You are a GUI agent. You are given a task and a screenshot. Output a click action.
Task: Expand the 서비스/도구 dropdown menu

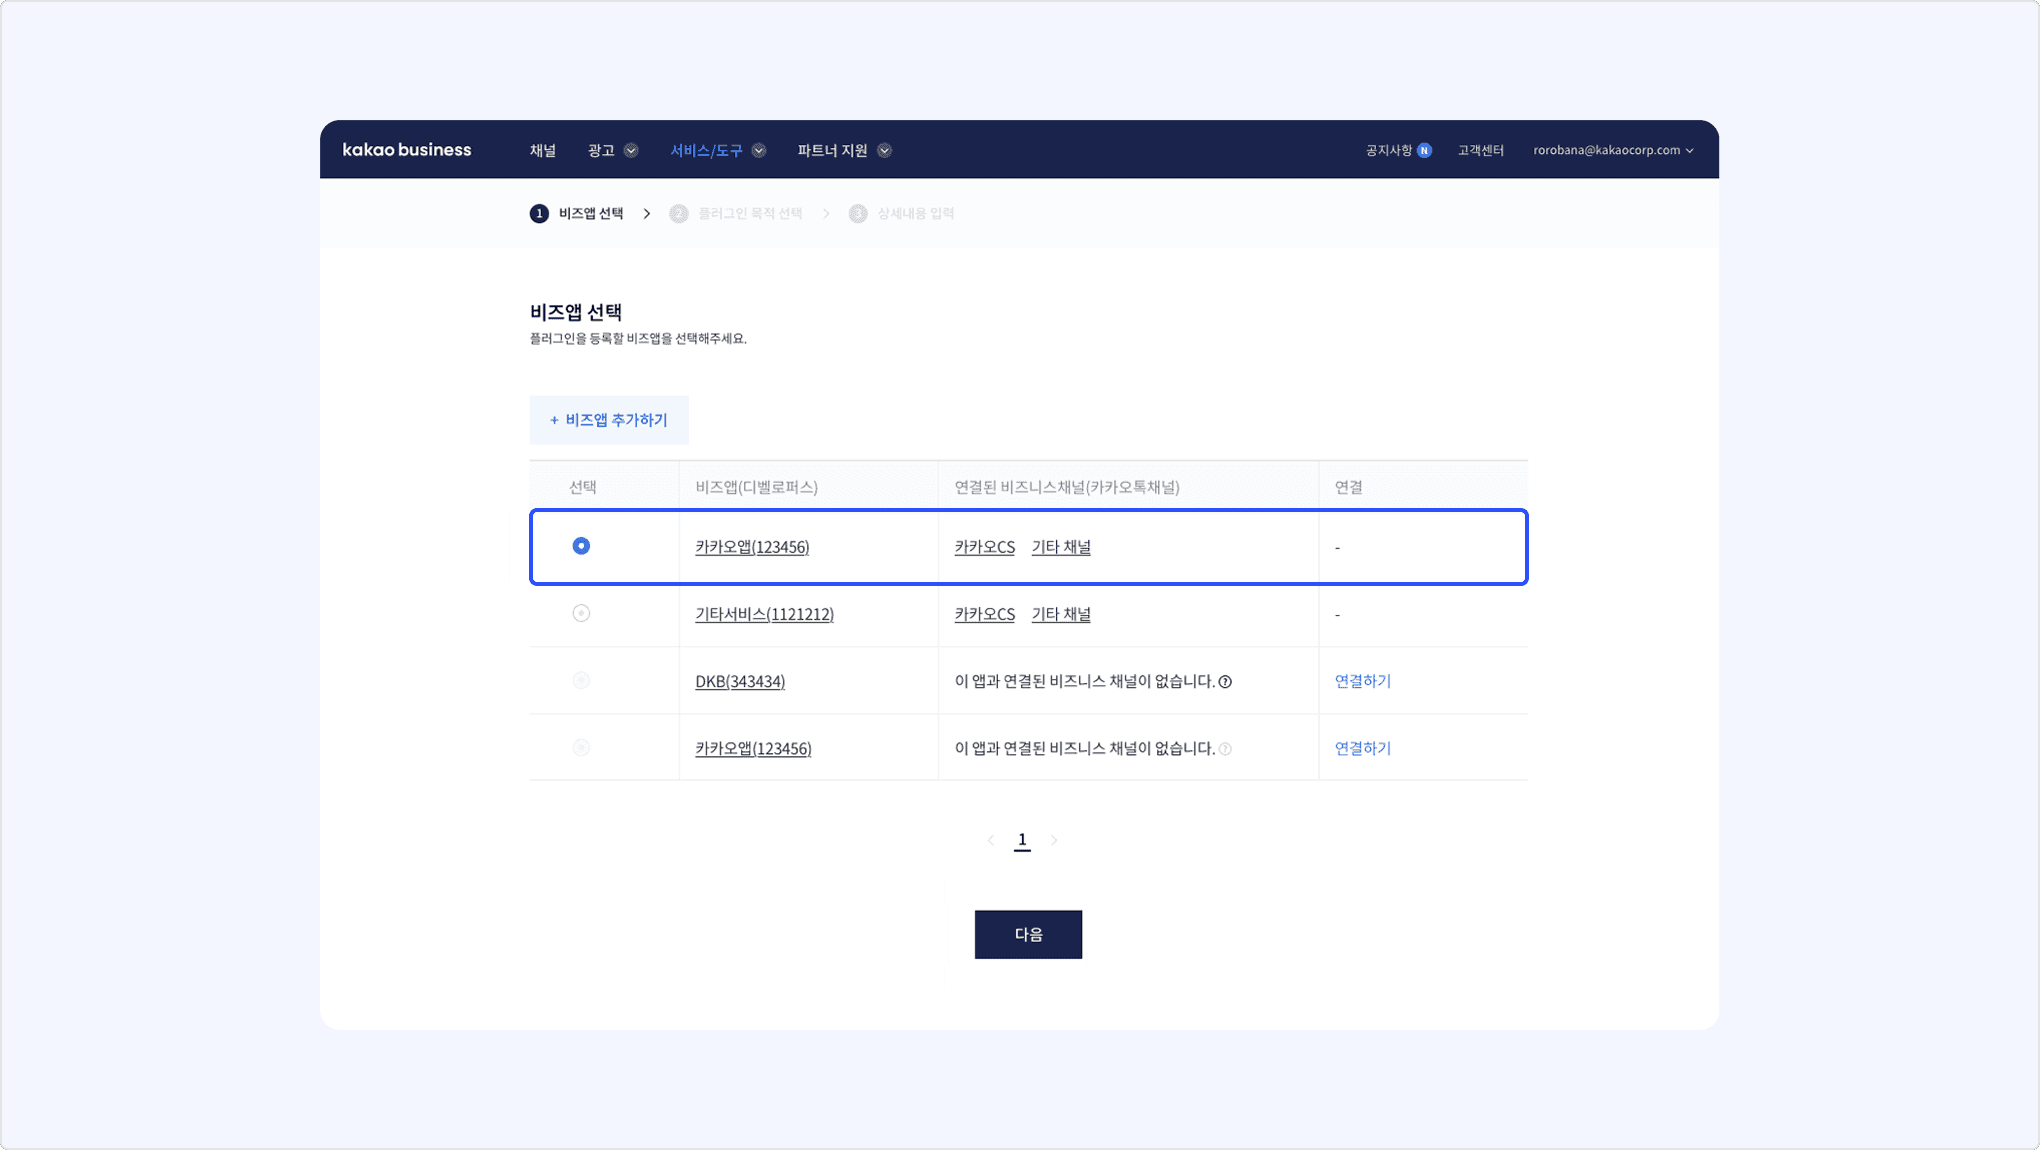pyautogui.click(x=717, y=150)
